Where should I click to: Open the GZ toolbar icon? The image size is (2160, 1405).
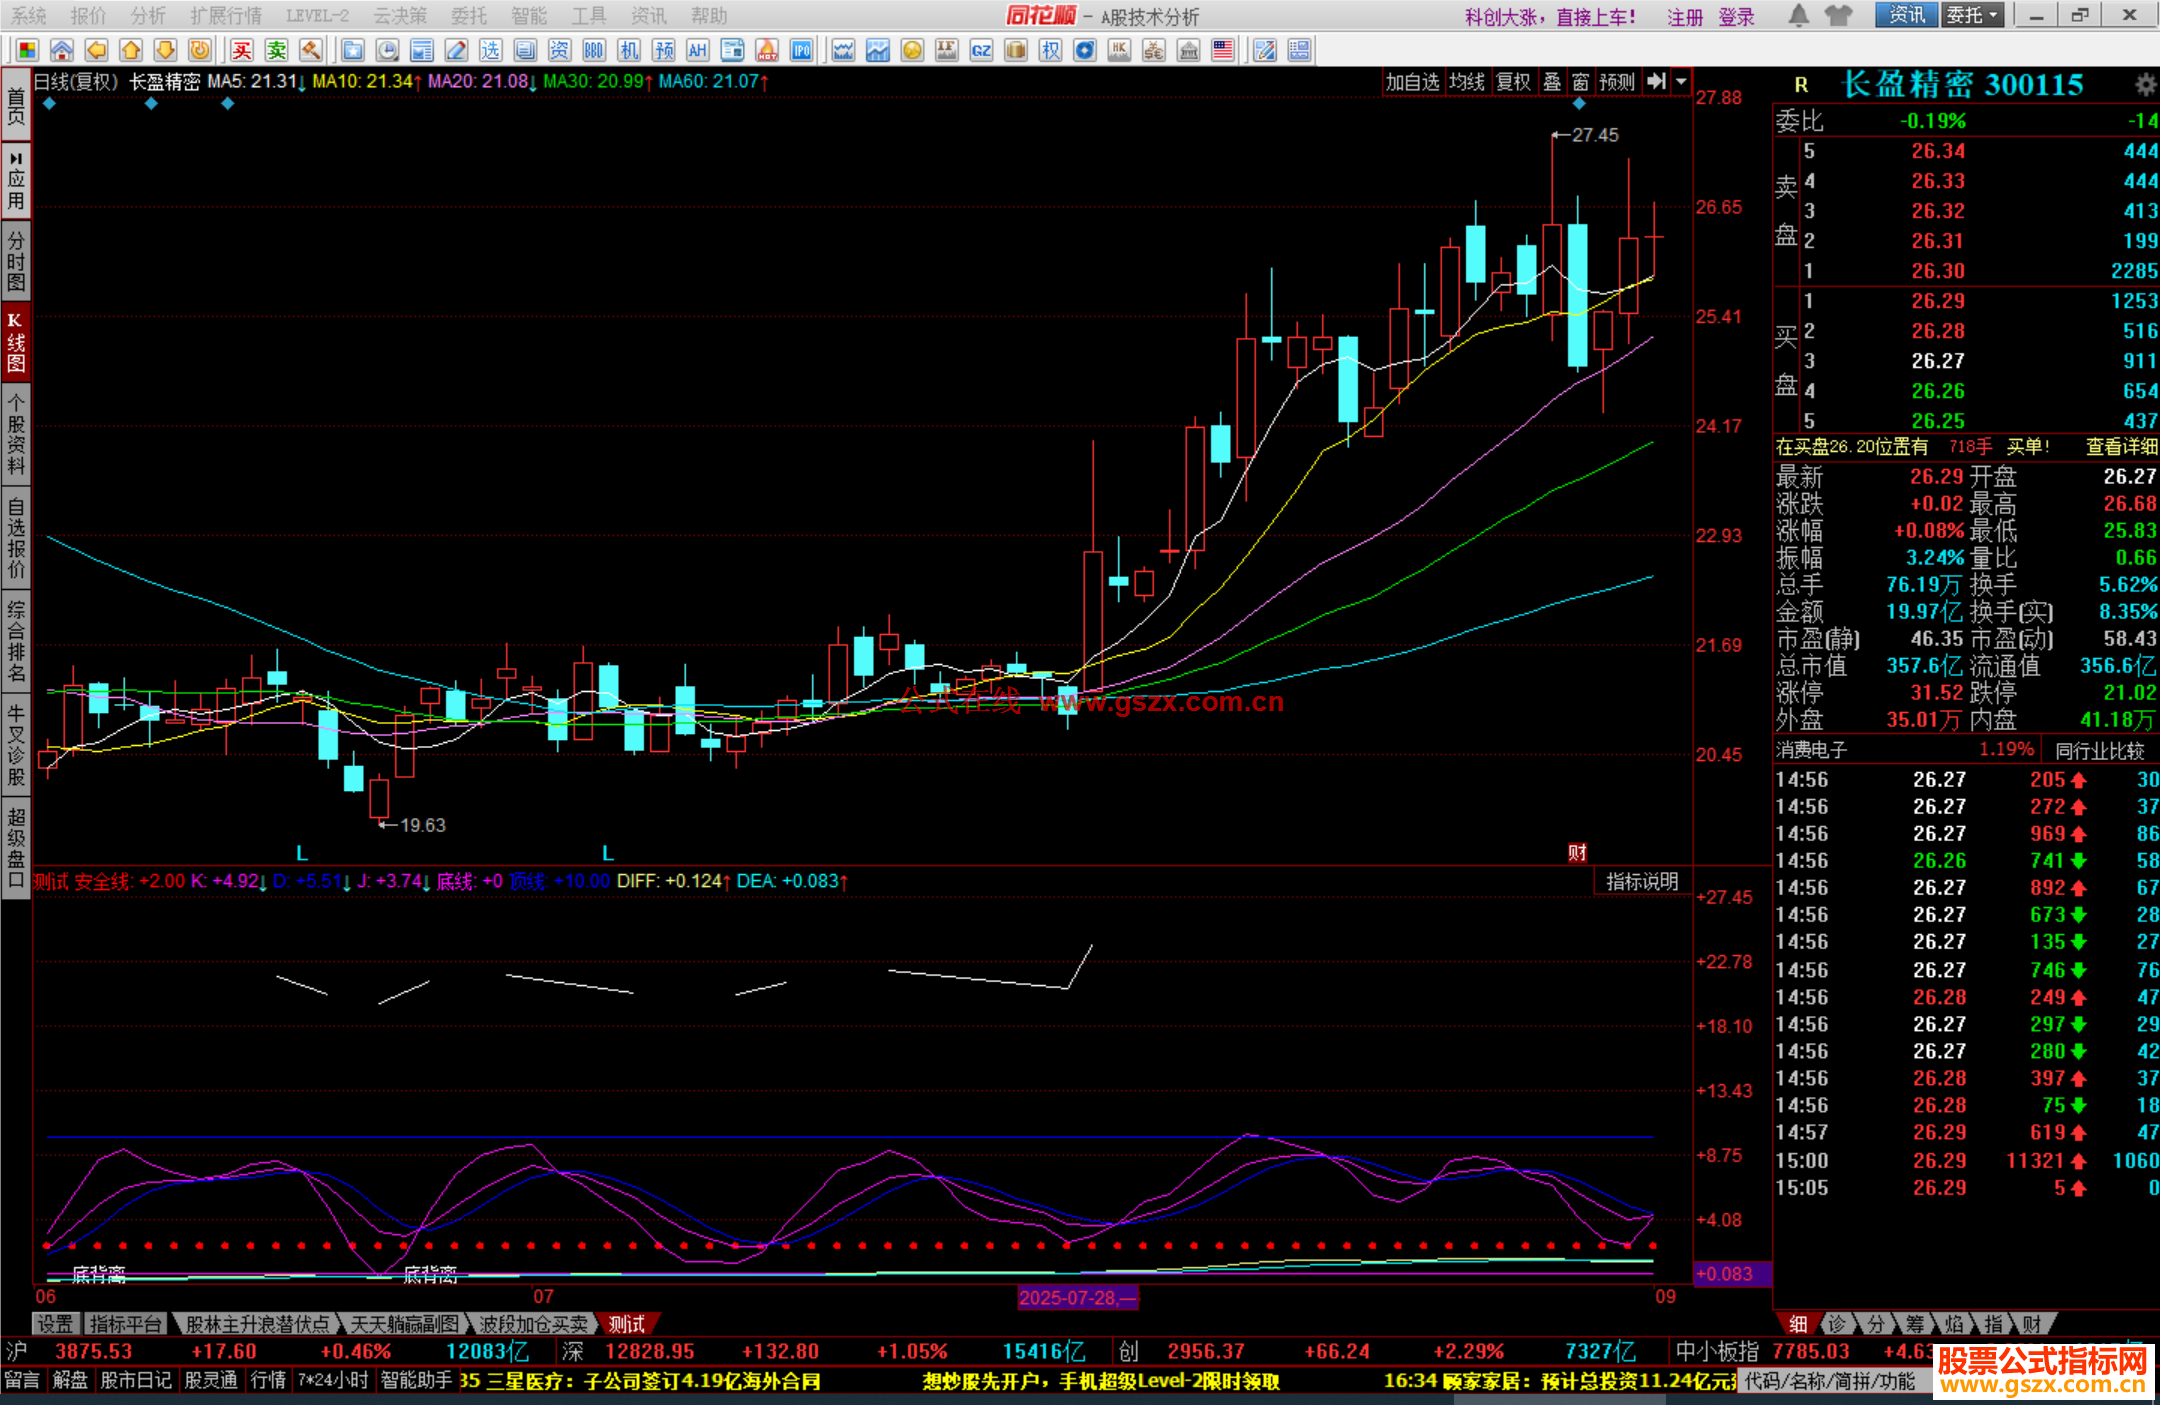(981, 50)
